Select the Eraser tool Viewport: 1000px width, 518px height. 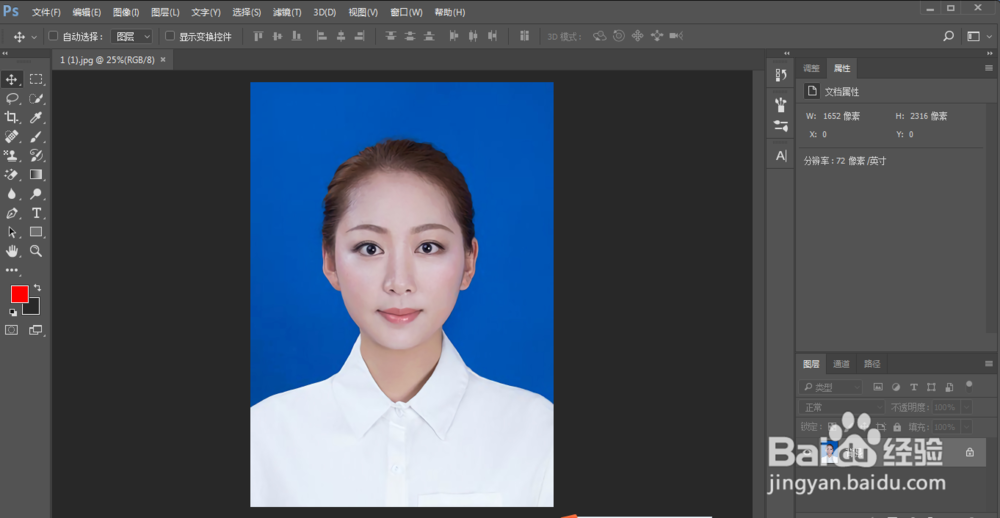pyautogui.click(x=11, y=174)
